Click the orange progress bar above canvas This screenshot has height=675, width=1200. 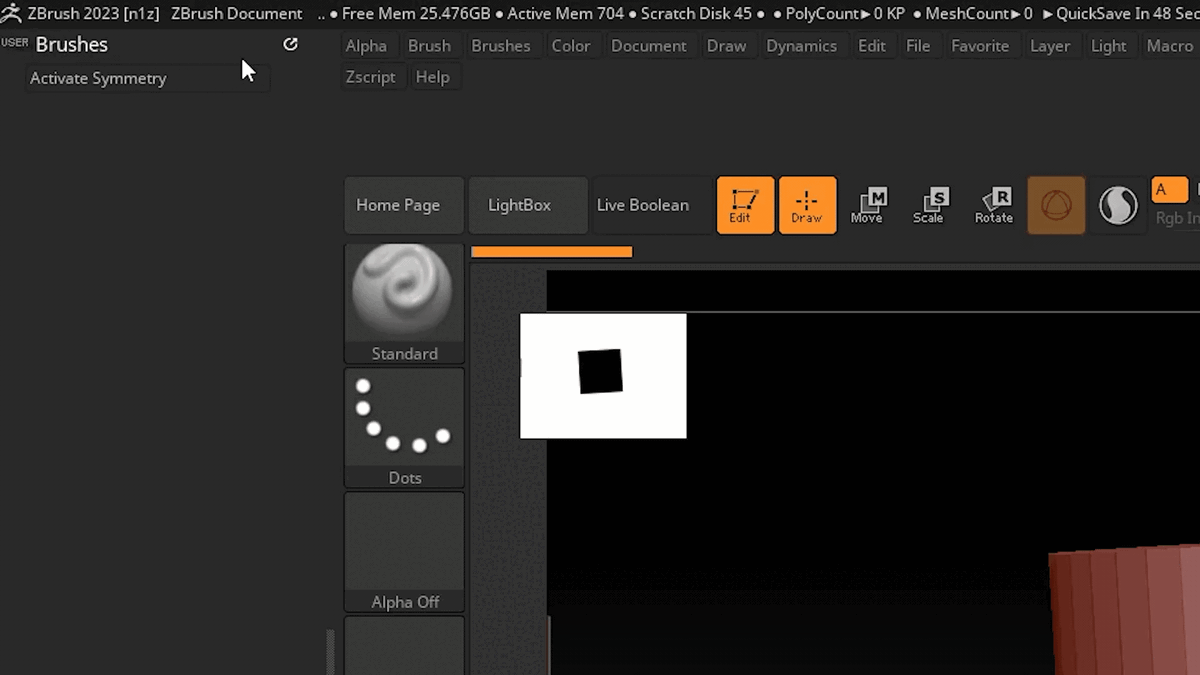552,252
